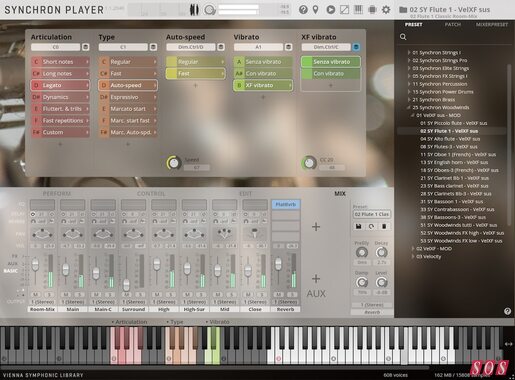Delete the mixer preset with trash icon
Image resolution: width=515 pixels, height=380 pixels.
click(x=384, y=226)
